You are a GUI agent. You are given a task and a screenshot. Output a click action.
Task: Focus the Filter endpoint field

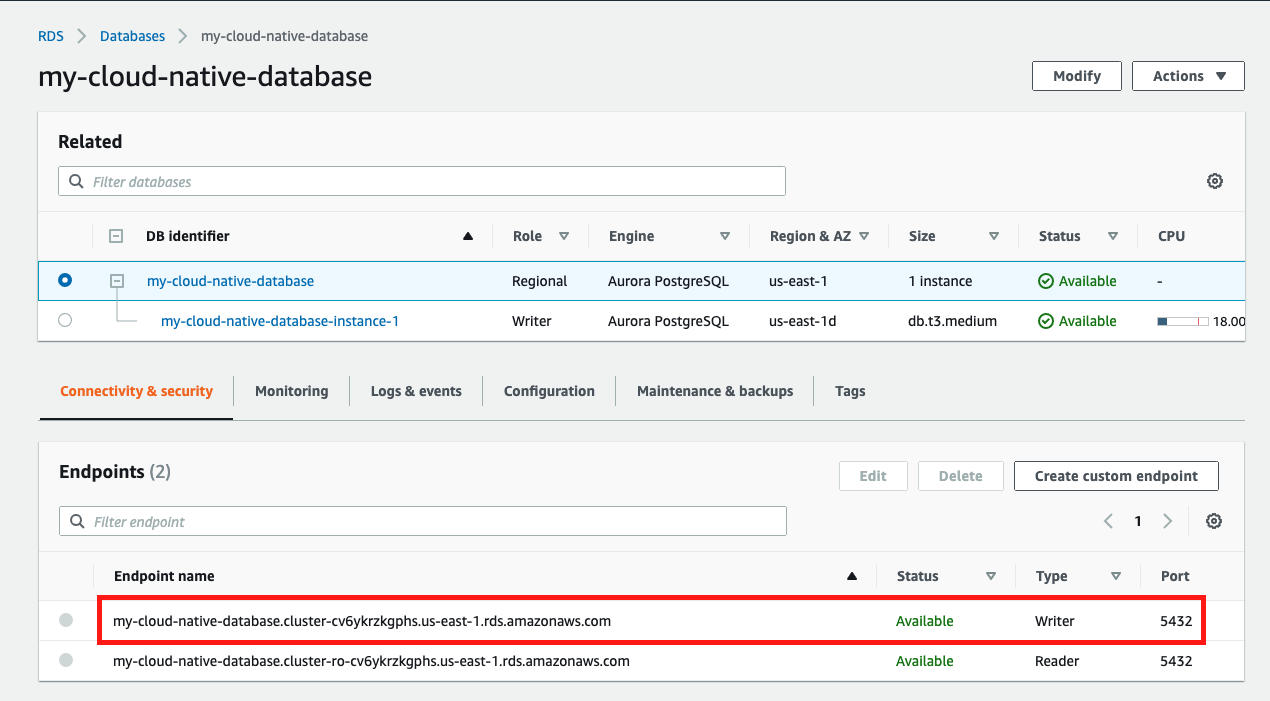pos(423,521)
